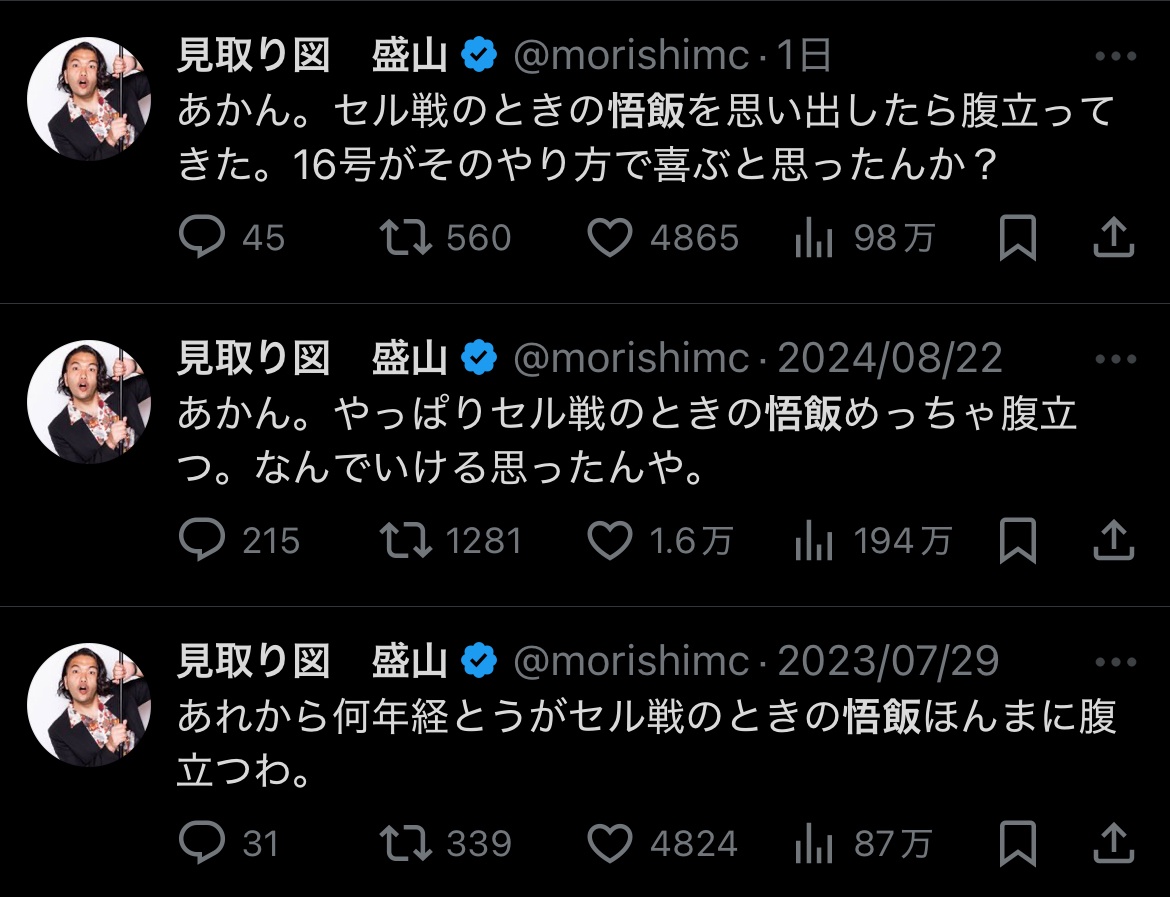
Task: Share the tweet posted 1日 ago
Action: pyautogui.click(x=1113, y=238)
